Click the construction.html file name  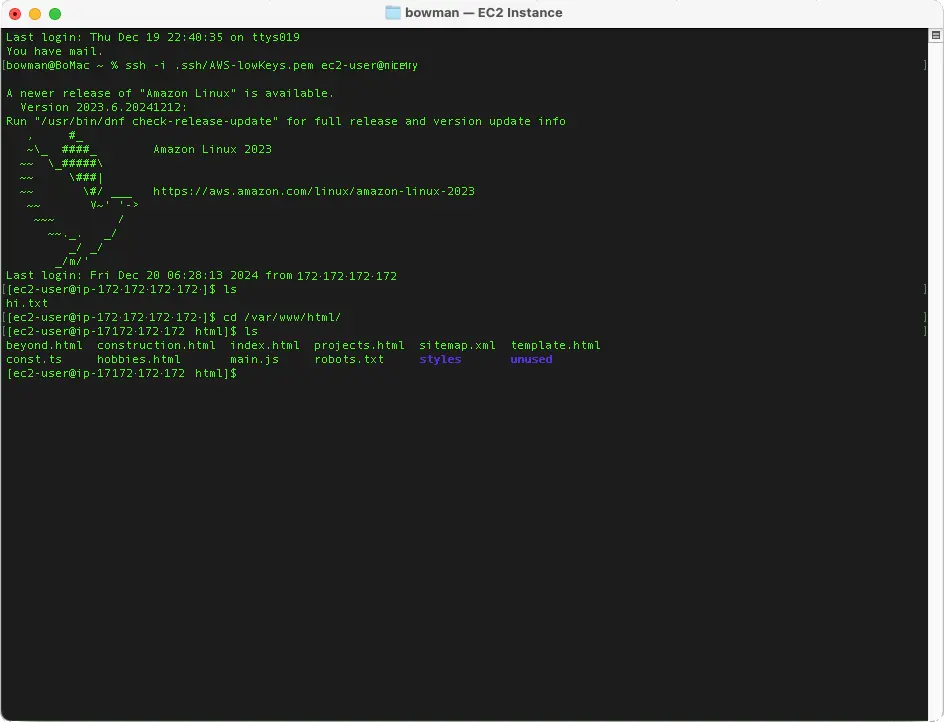pos(156,345)
